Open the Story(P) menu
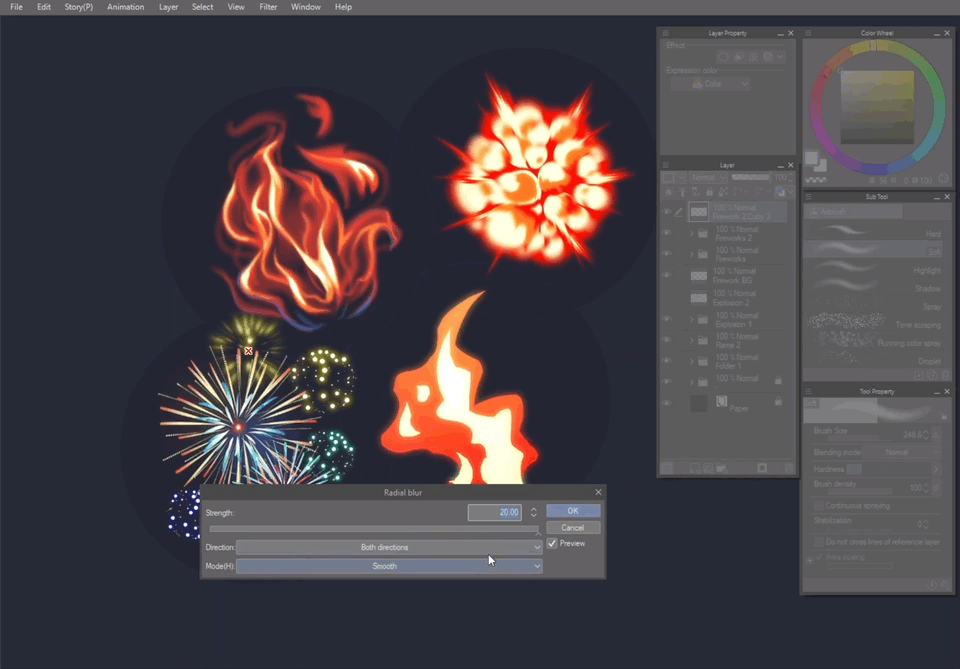Screen dimensions: 960x669 coord(78,7)
